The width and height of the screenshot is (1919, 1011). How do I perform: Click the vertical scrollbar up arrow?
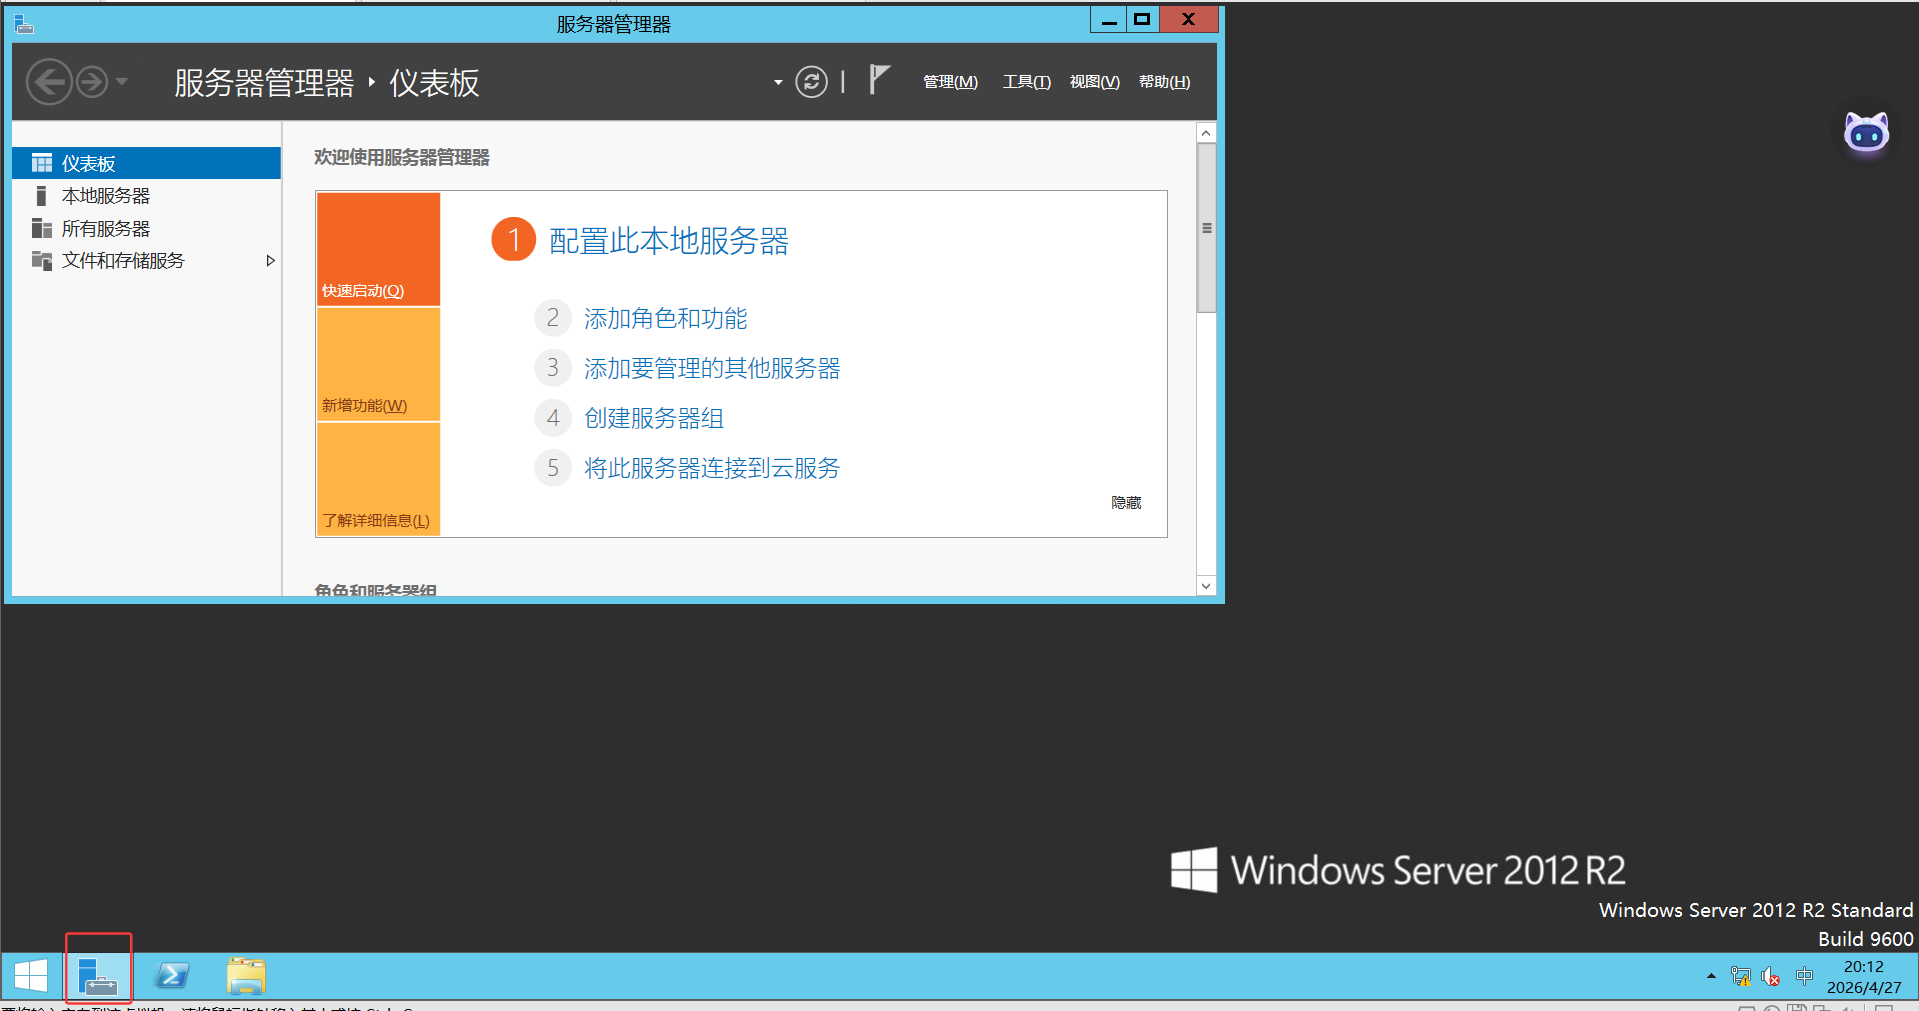click(1206, 133)
